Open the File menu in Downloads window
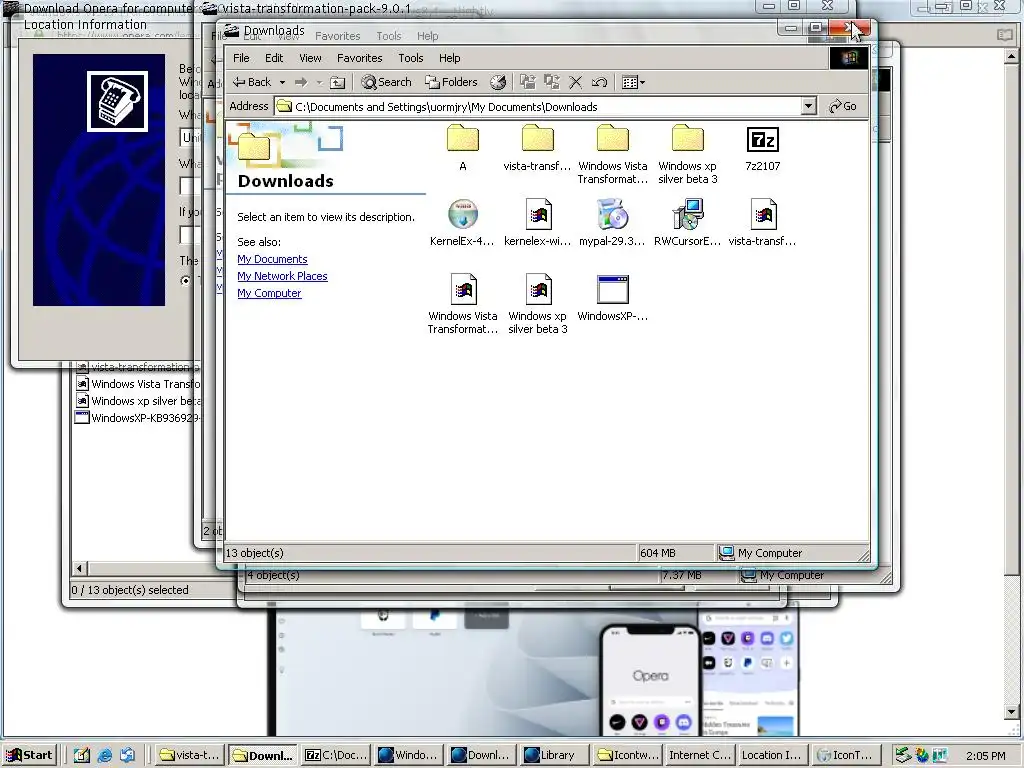This screenshot has width=1024, height=768. [x=241, y=58]
